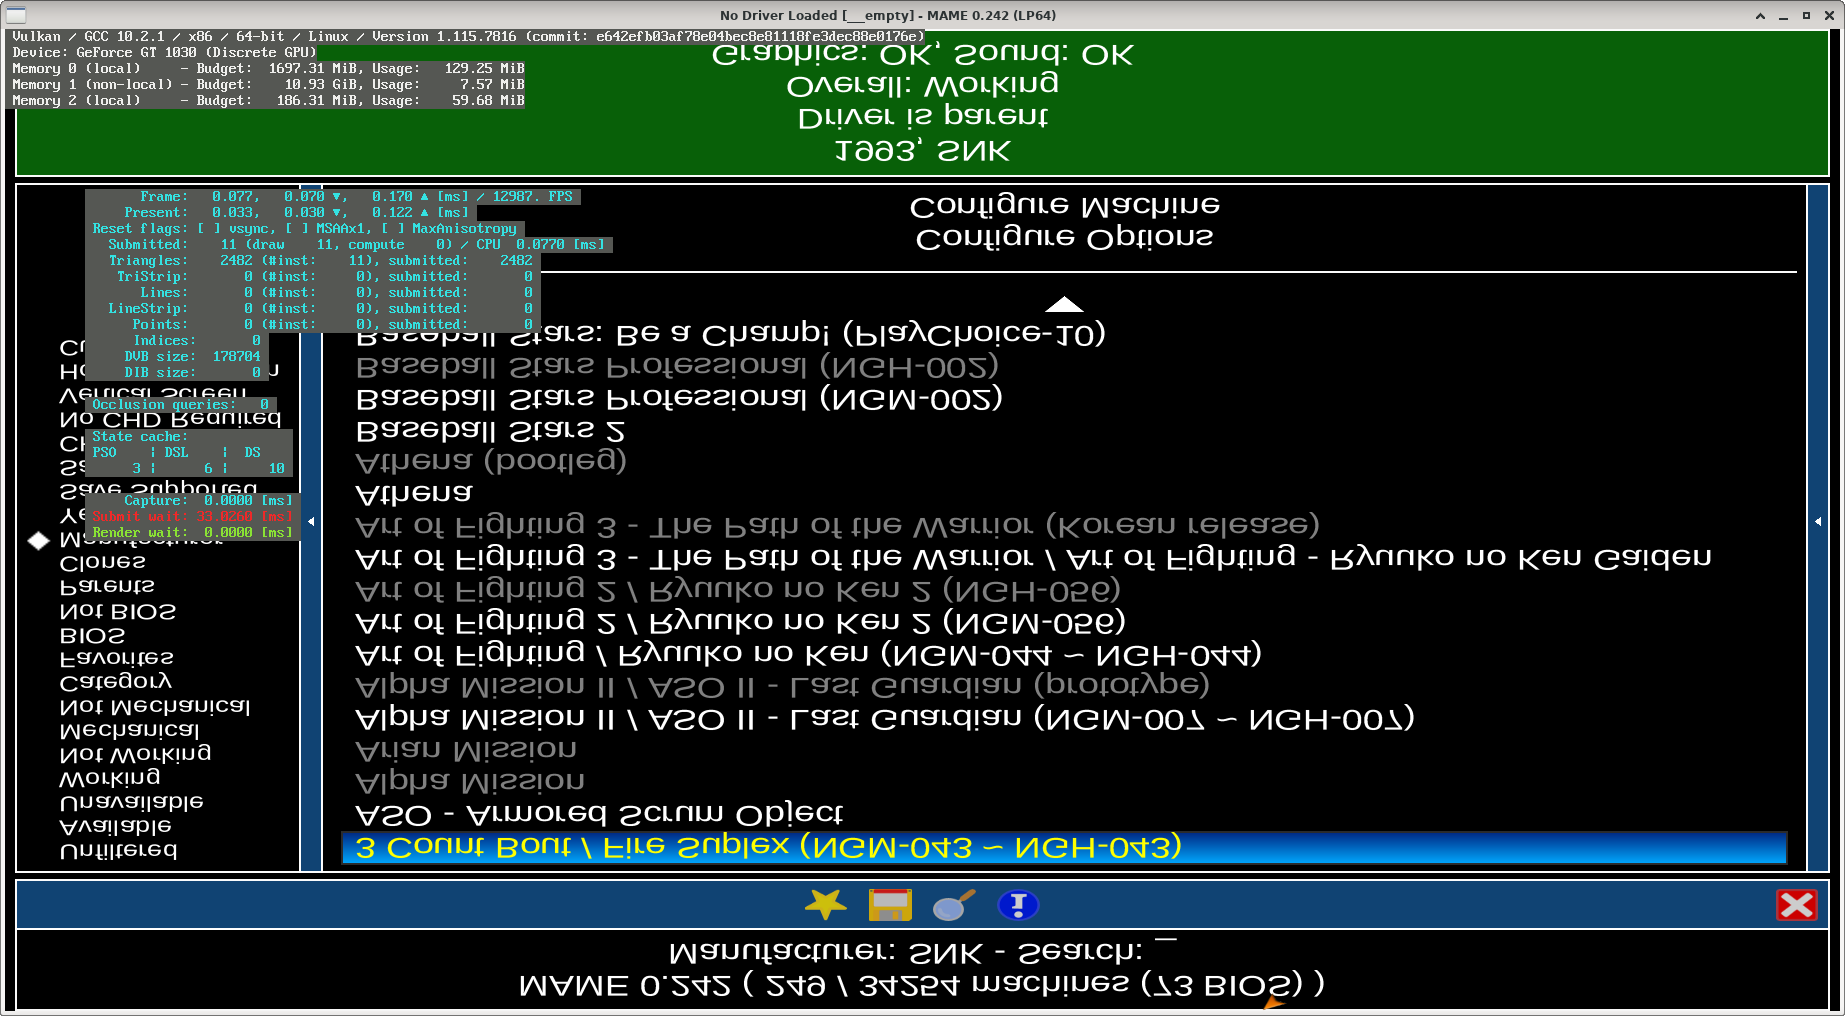The image size is (1845, 1016).
Task: Select the Unfiltered filter option
Action: 118,850
